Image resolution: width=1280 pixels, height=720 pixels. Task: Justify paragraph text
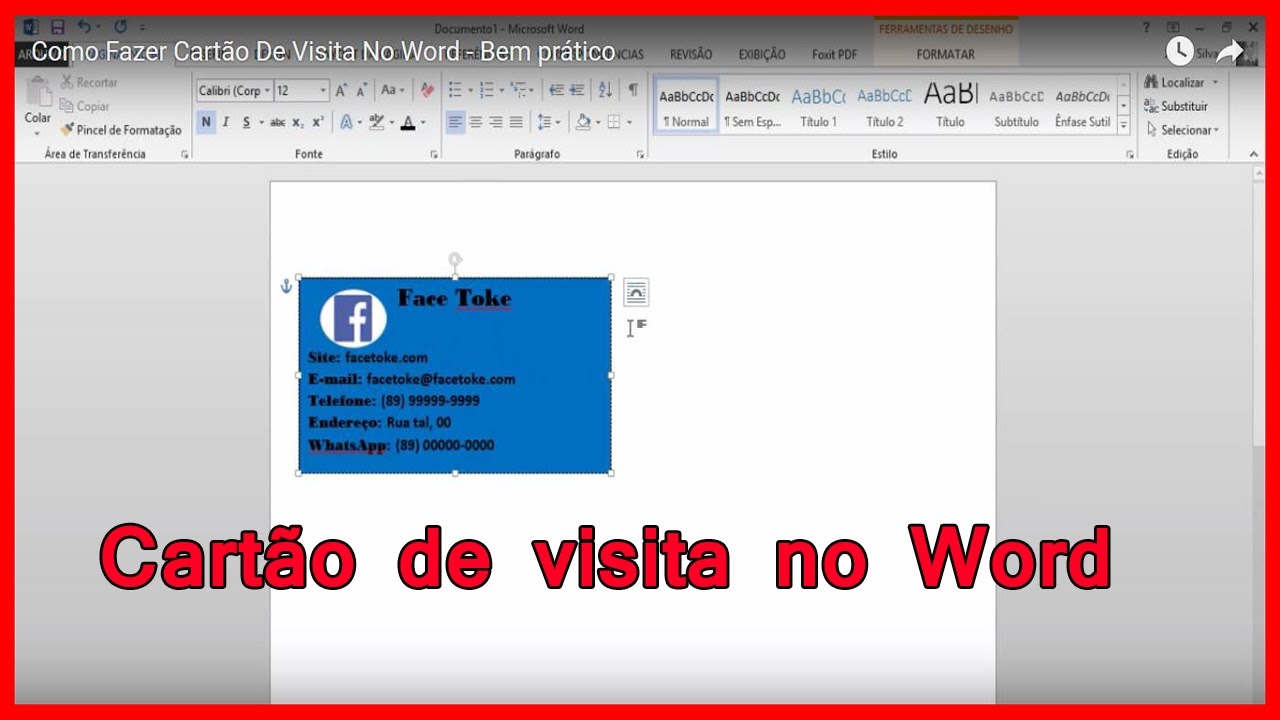click(x=516, y=122)
